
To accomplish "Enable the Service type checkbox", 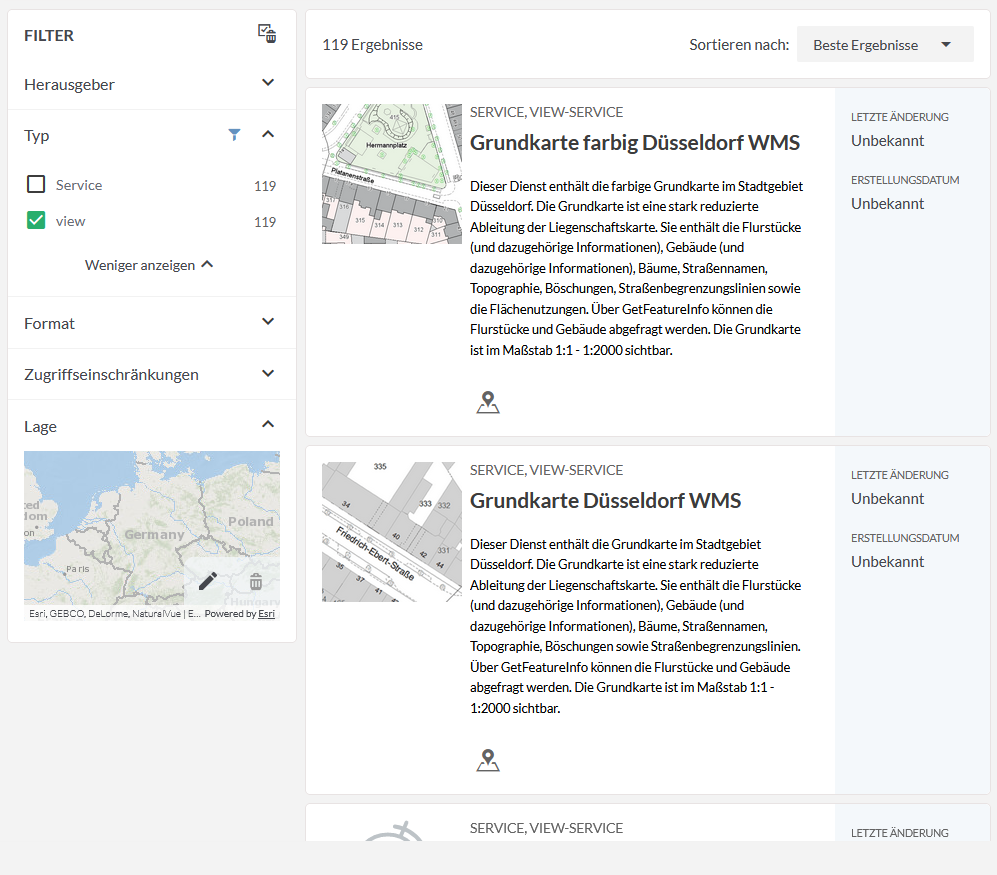I will pos(36,185).
